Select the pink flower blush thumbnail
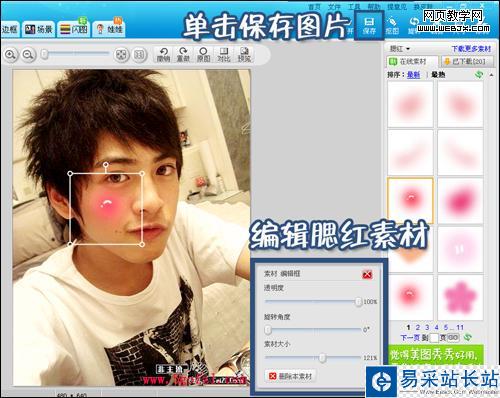 pos(460,297)
